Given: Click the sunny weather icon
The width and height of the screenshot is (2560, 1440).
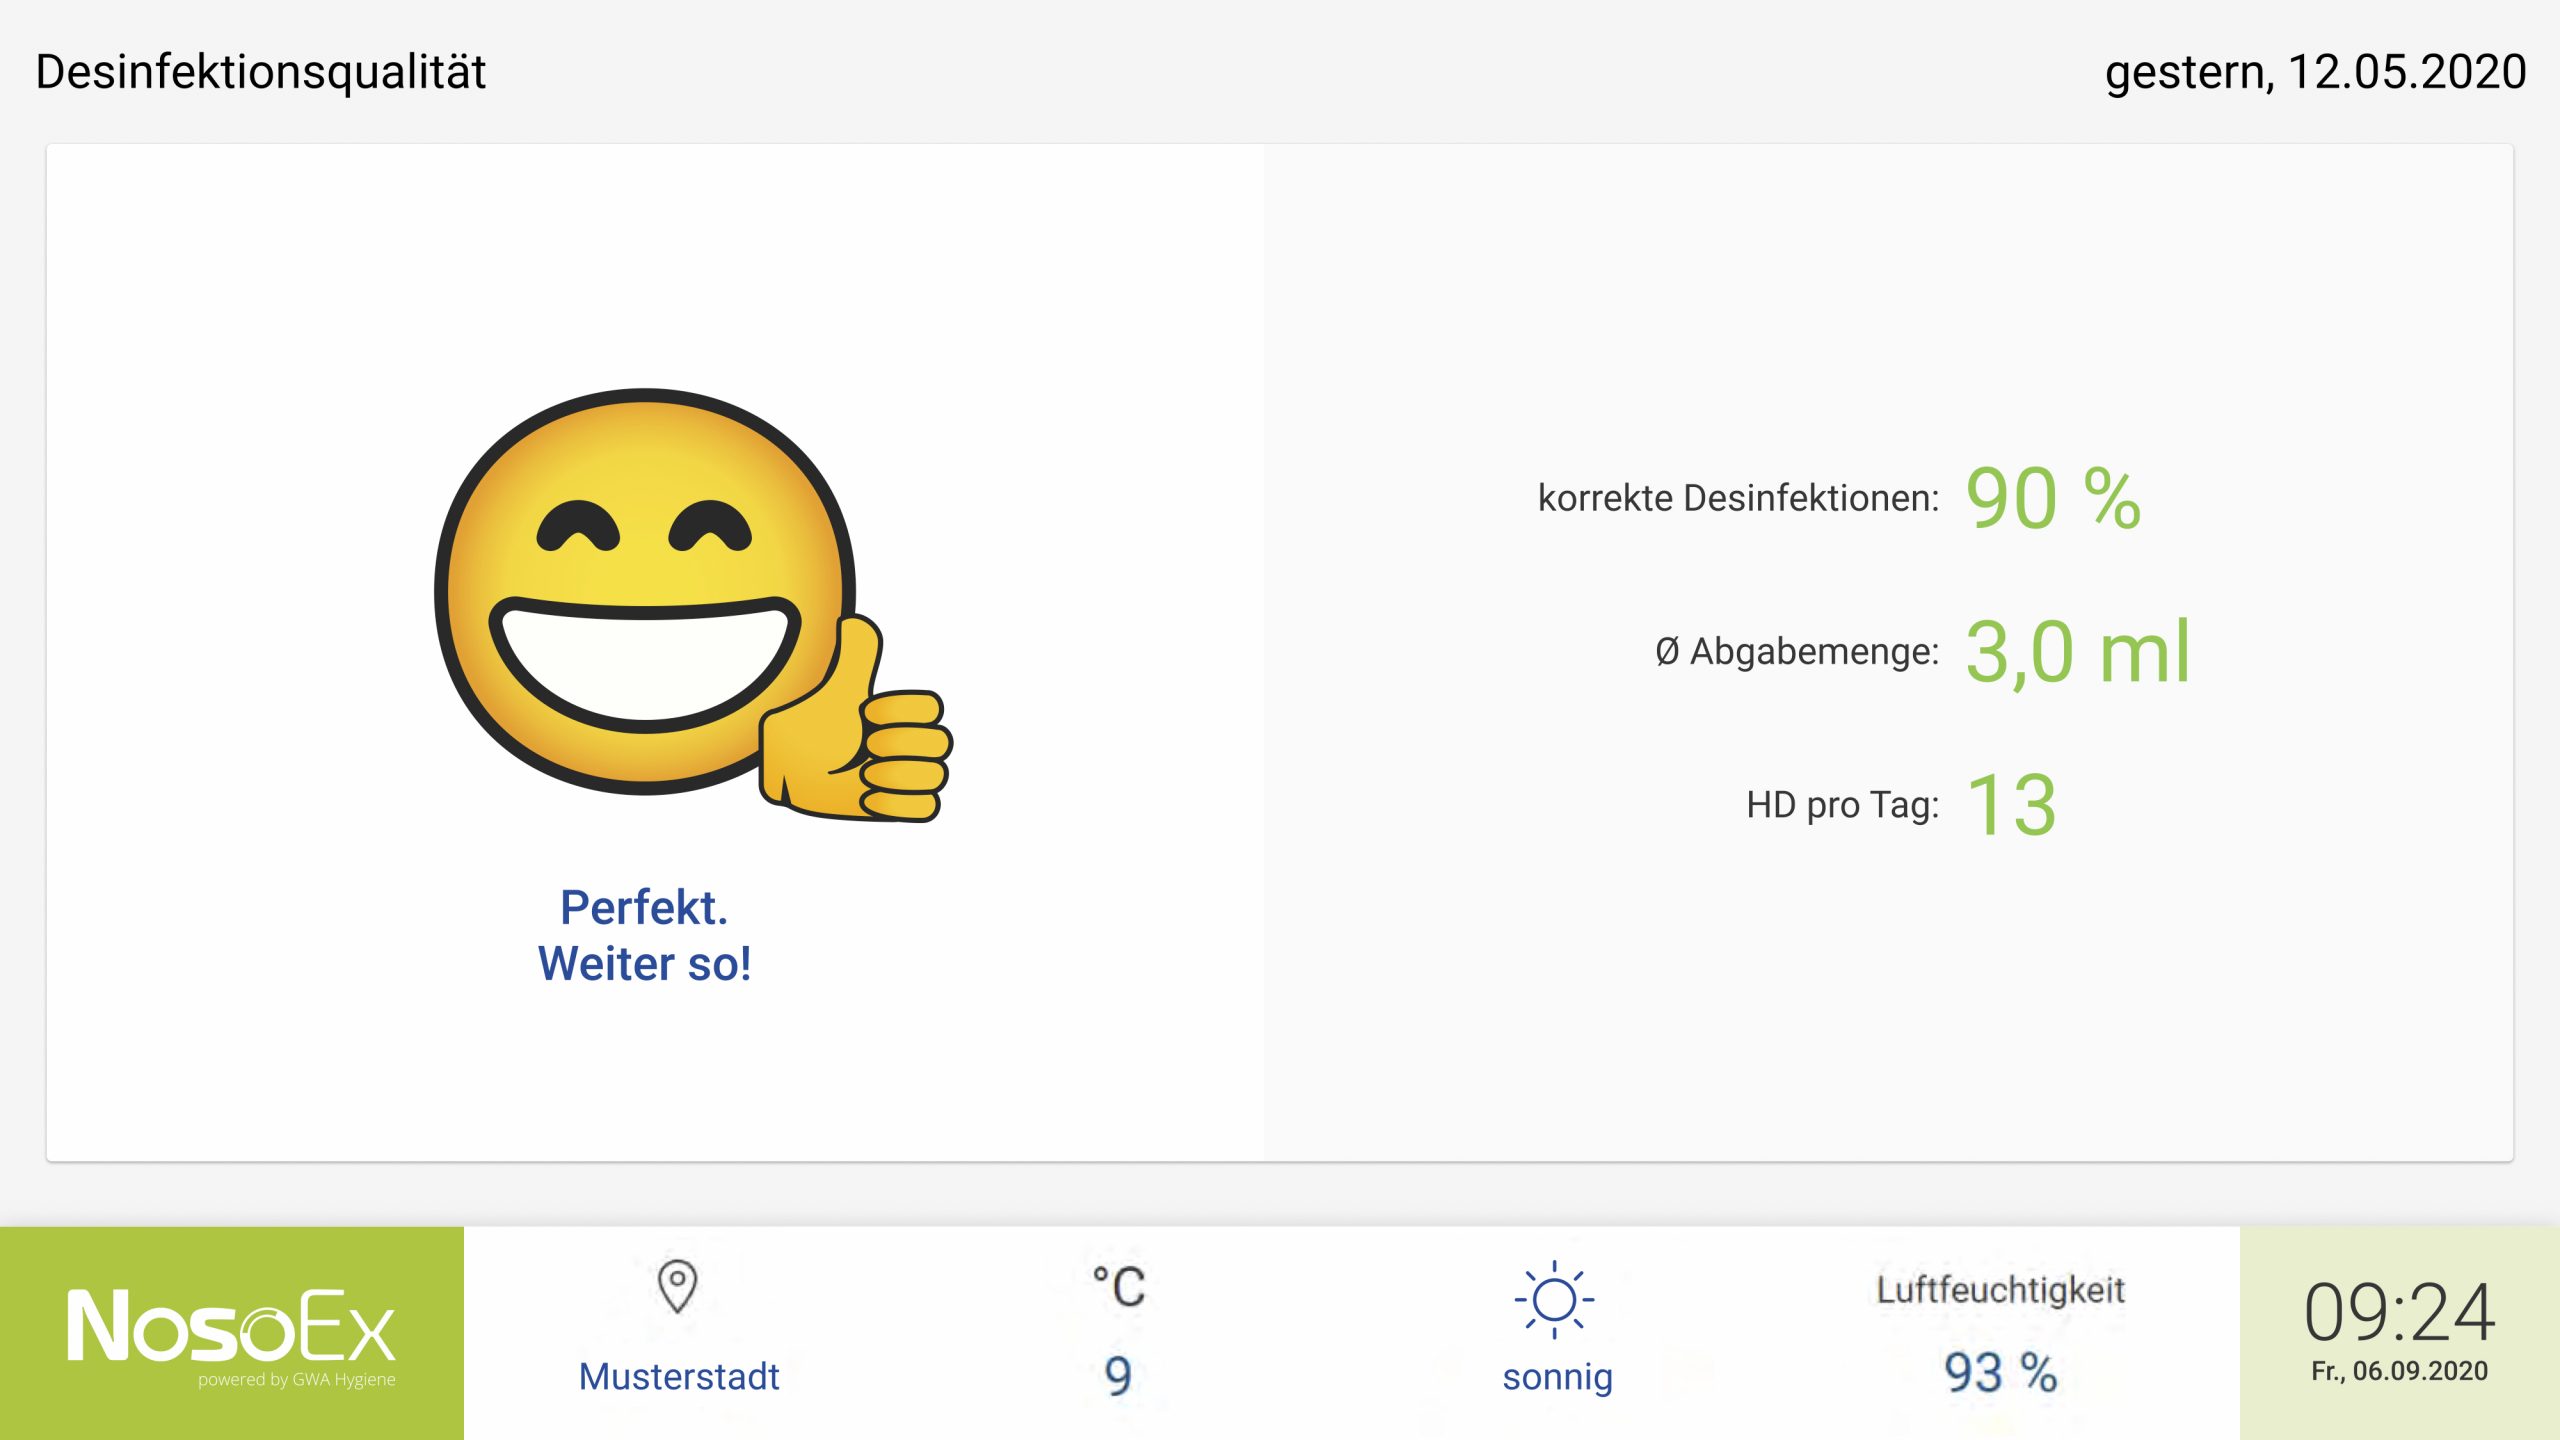Looking at the screenshot, I should [1554, 1300].
